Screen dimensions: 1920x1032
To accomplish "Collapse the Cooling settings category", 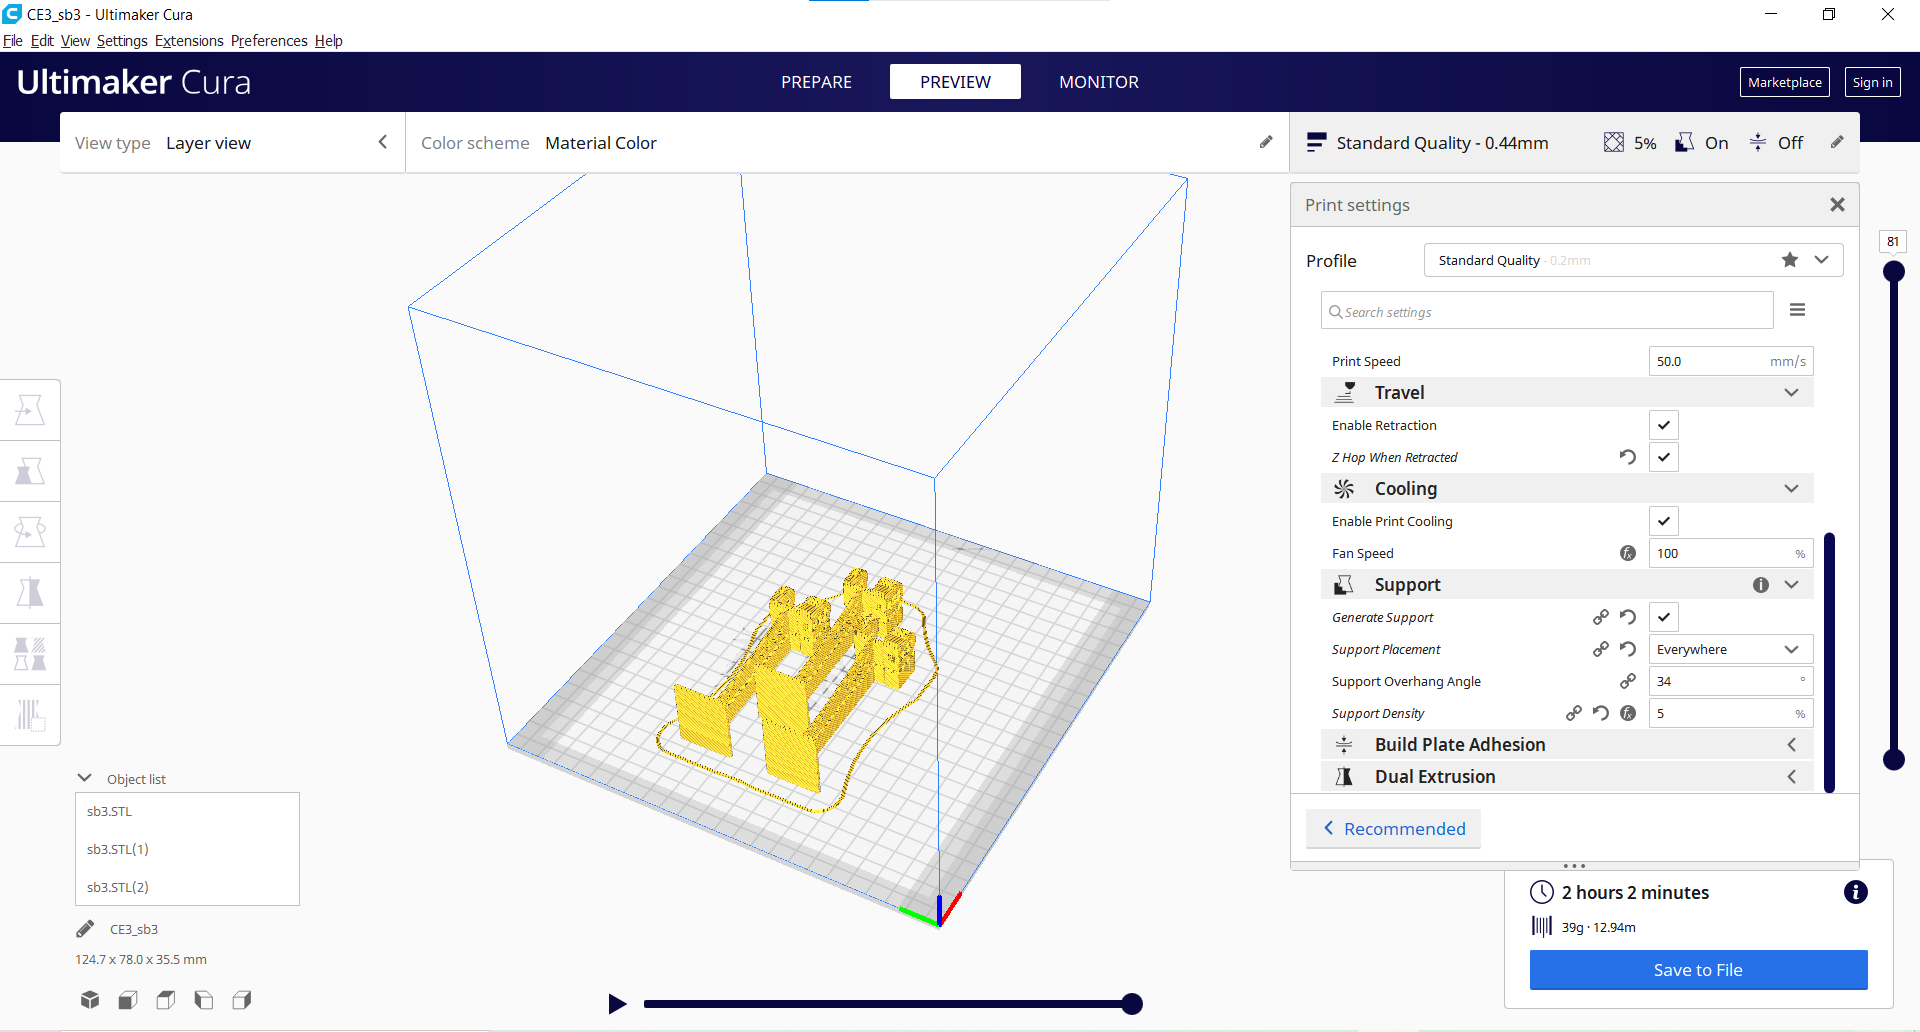I will click(1566, 489).
